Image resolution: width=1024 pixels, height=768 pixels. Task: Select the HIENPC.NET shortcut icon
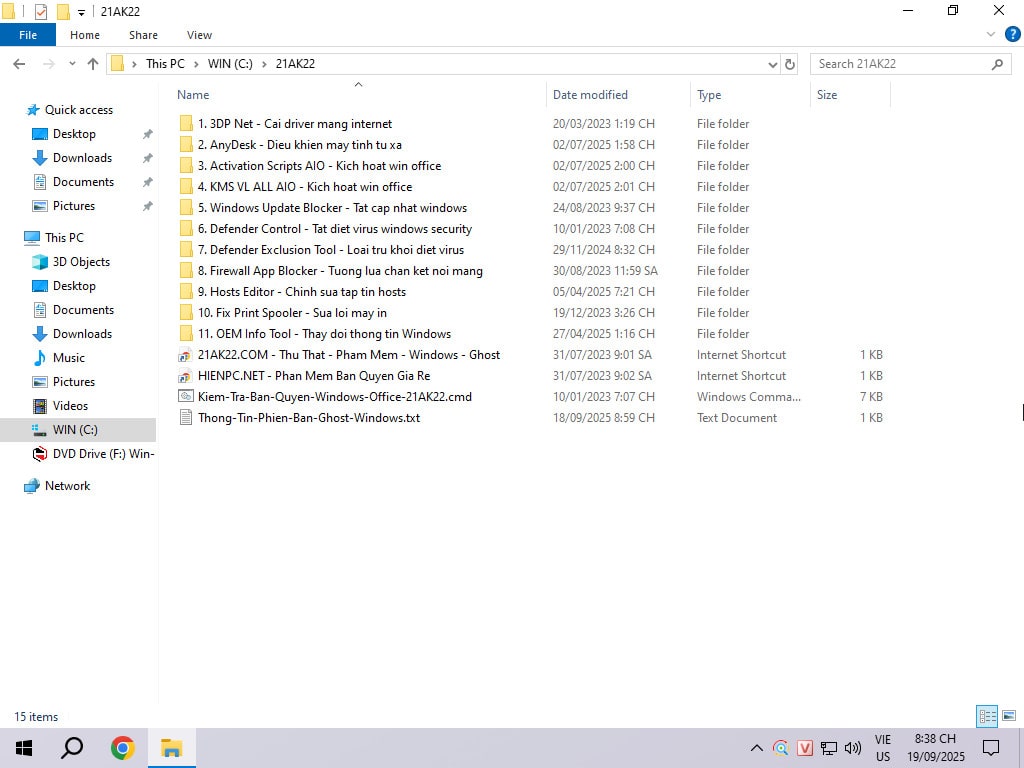[186, 376]
